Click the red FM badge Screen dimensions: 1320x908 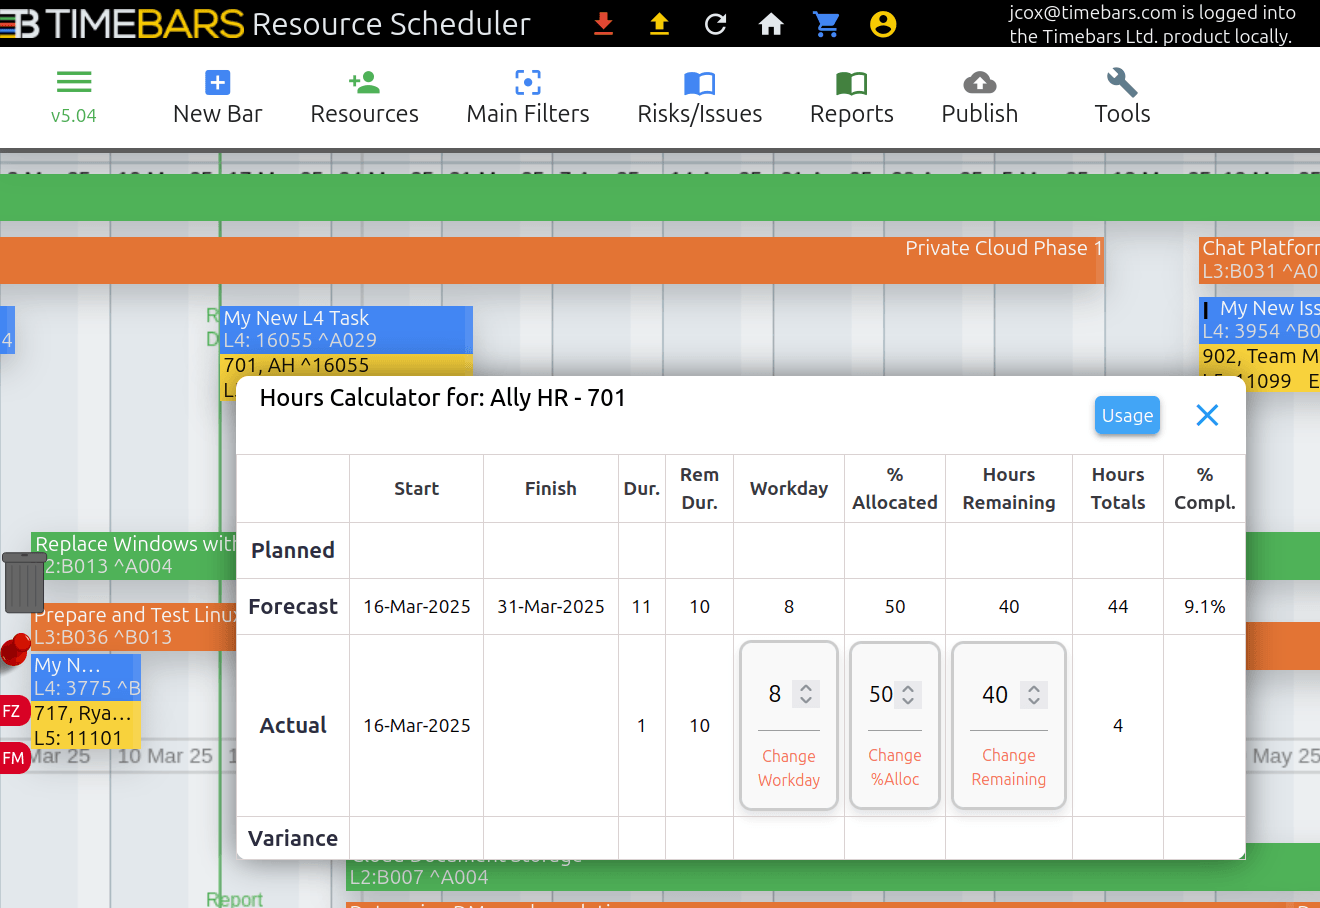(14, 758)
